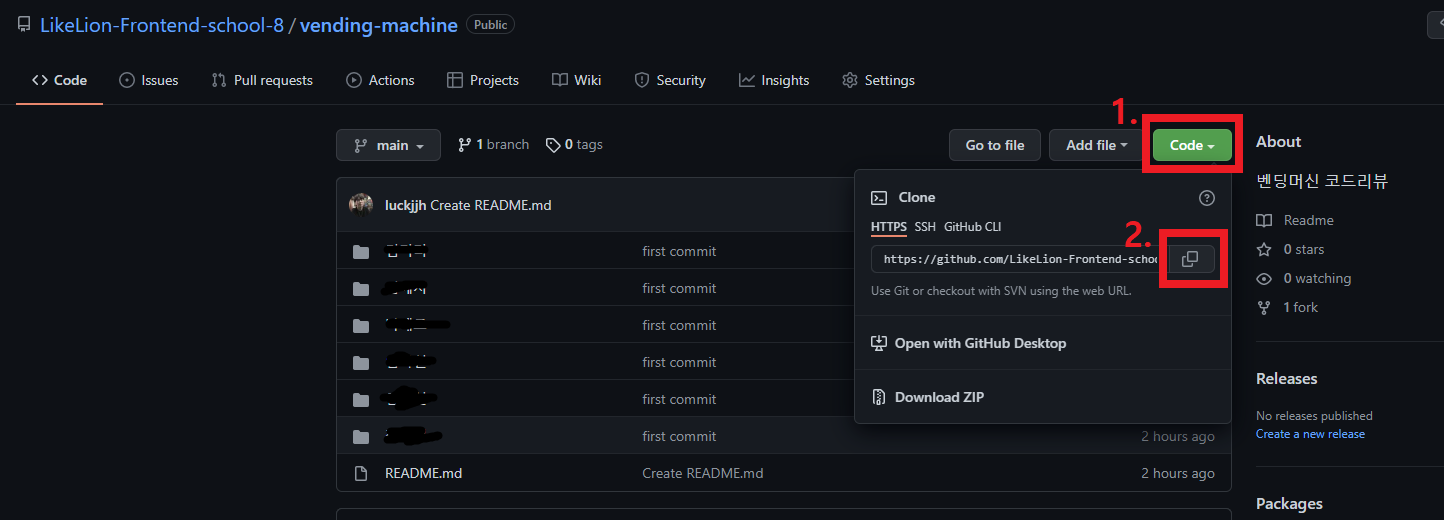Switch to the SSH clone tab
This screenshot has width=1444, height=520.
coord(925,227)
